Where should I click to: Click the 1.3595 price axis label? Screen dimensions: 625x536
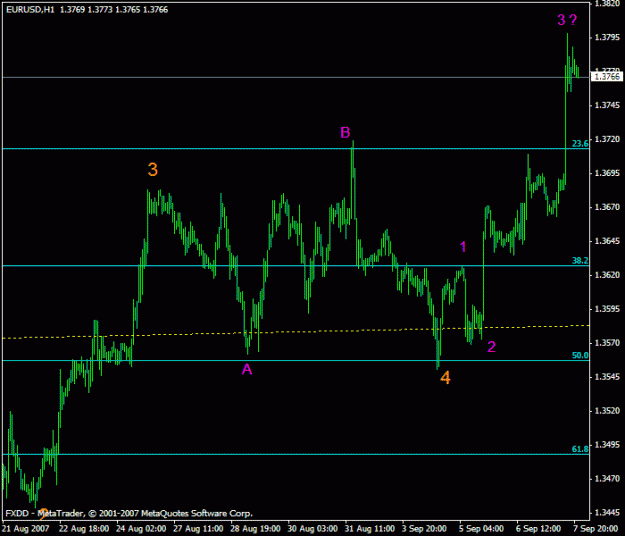pos(607,309)
